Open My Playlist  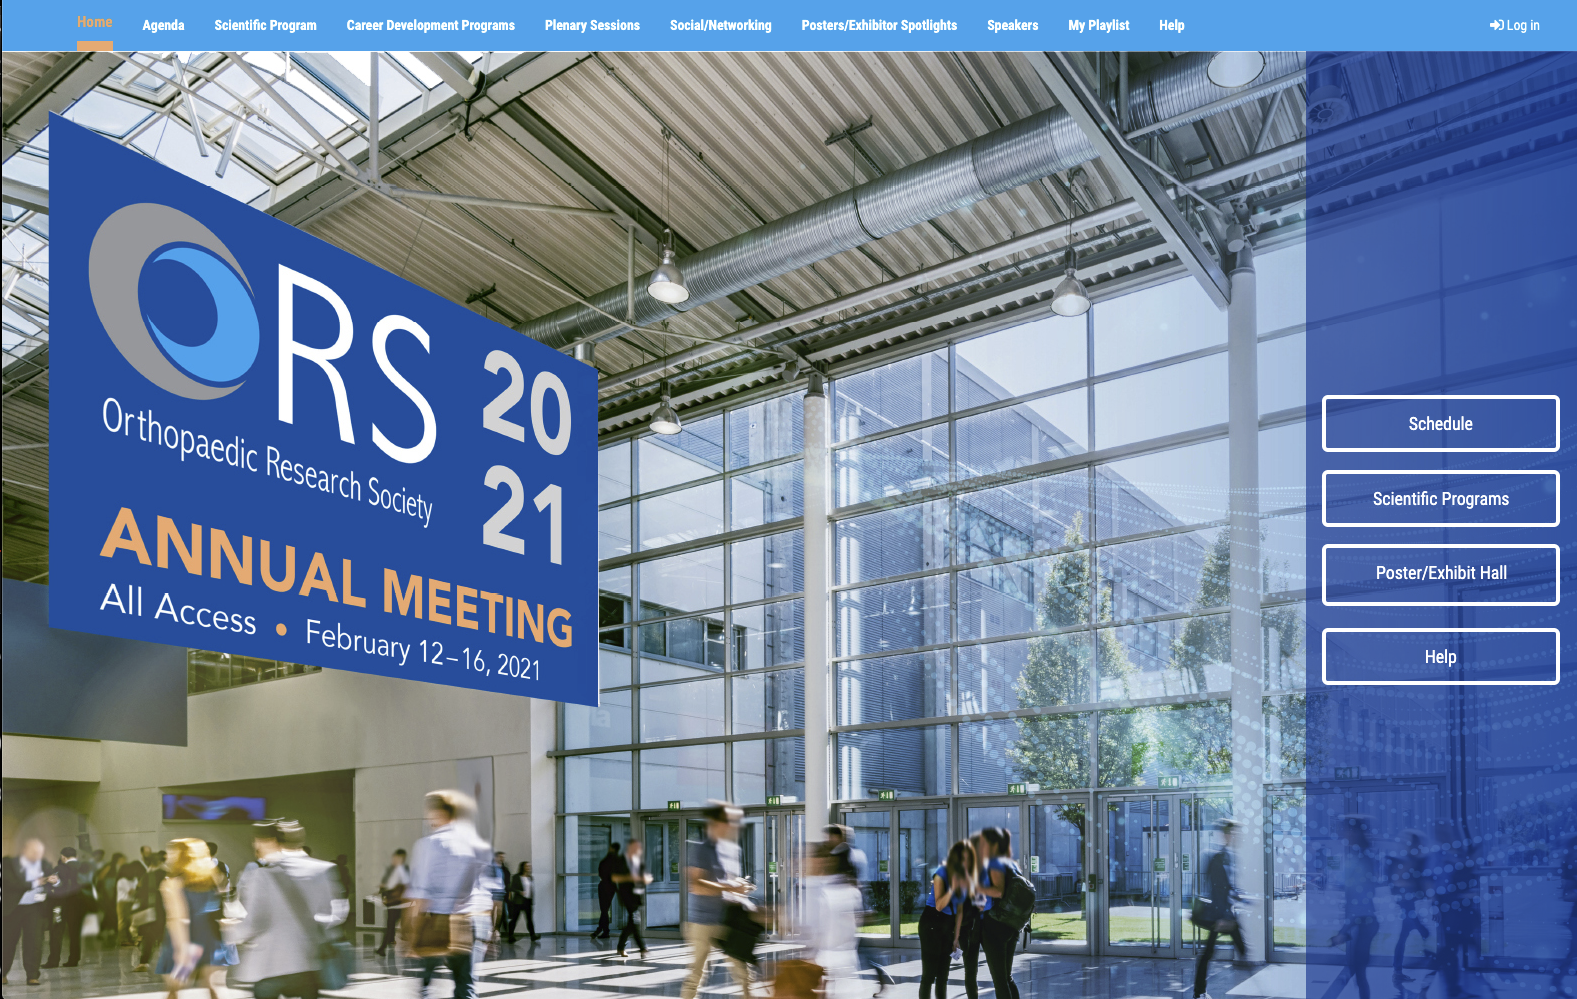[1098, 26]
